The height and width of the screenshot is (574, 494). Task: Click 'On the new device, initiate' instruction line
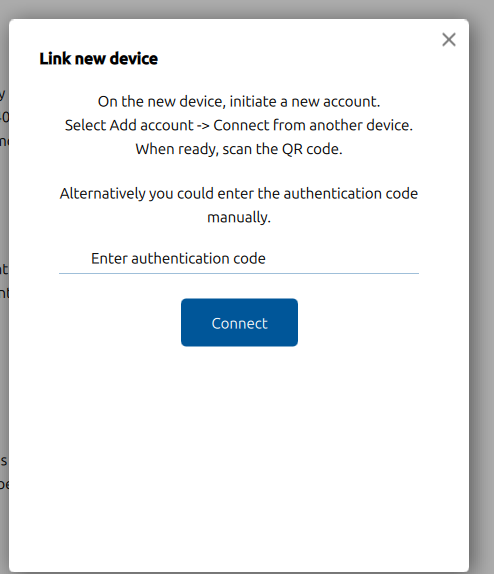pyautogui.click(x=239, y=101)
